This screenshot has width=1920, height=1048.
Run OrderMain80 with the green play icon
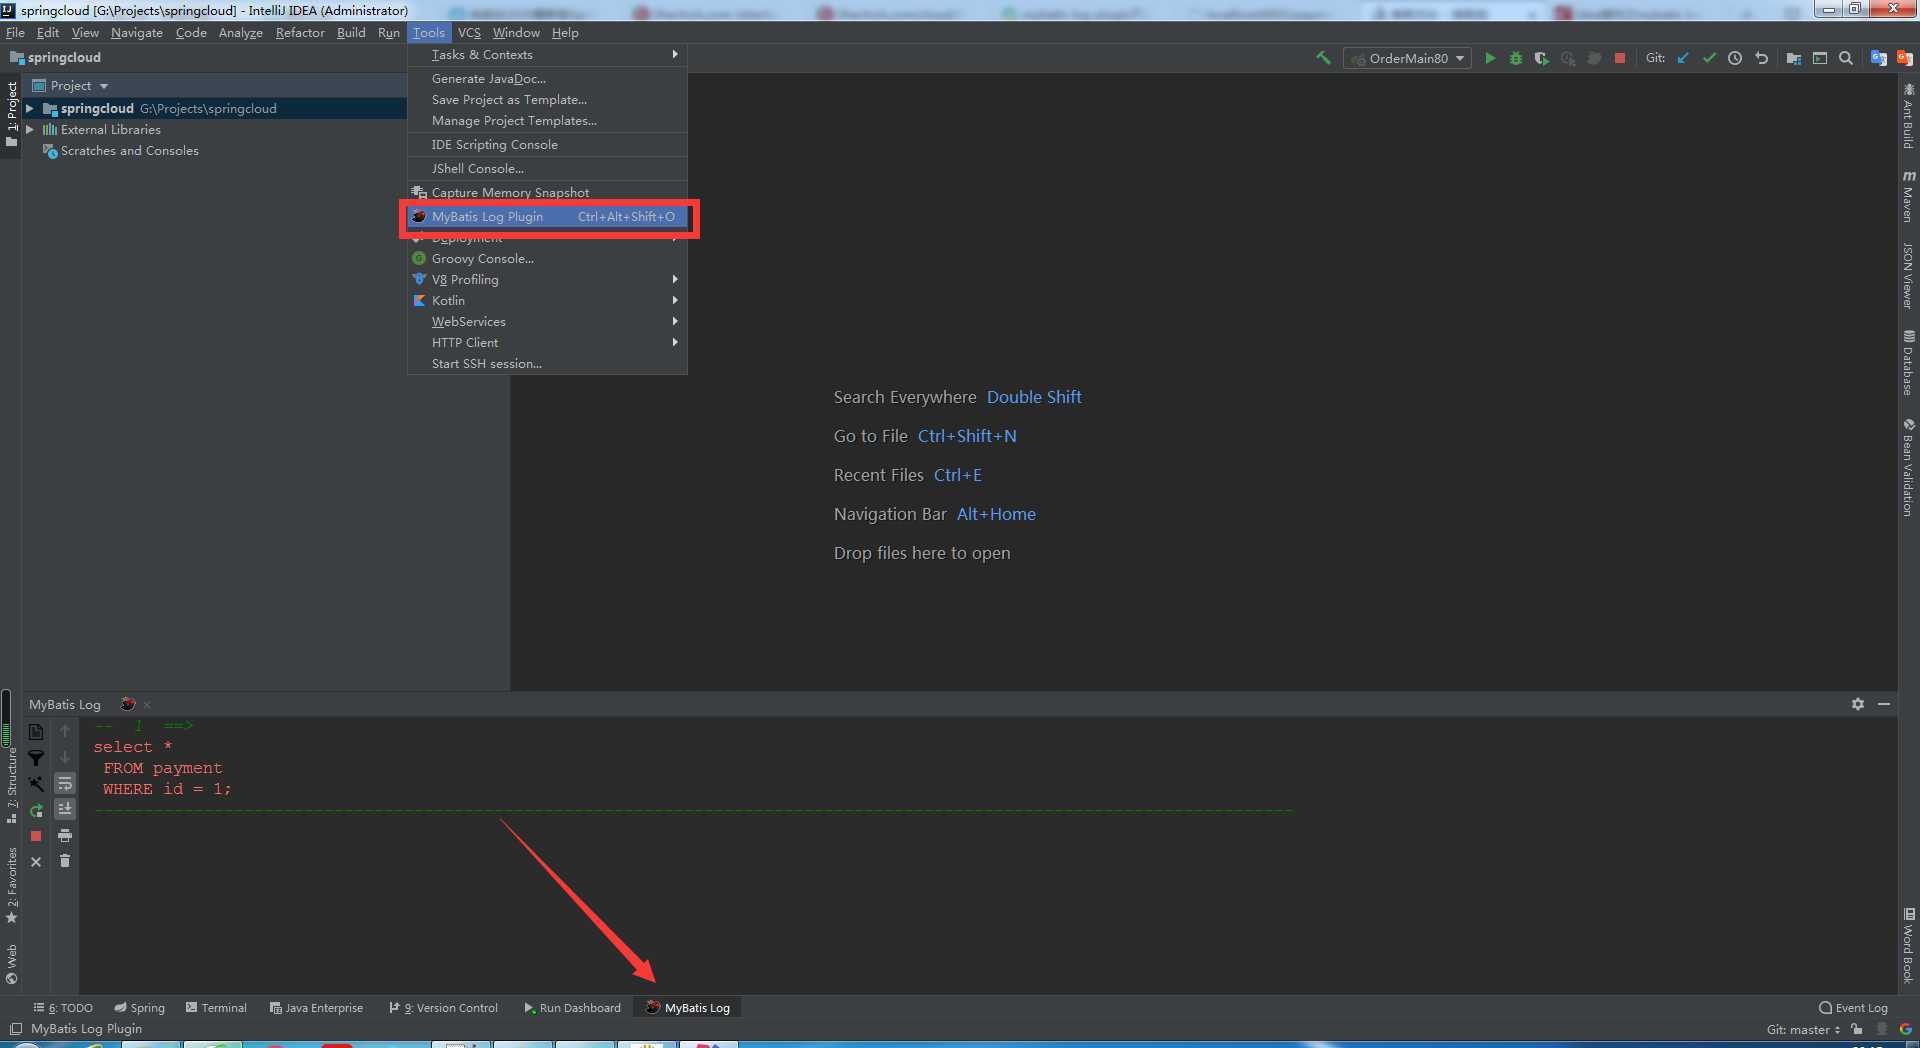[x=1490, y=58]
